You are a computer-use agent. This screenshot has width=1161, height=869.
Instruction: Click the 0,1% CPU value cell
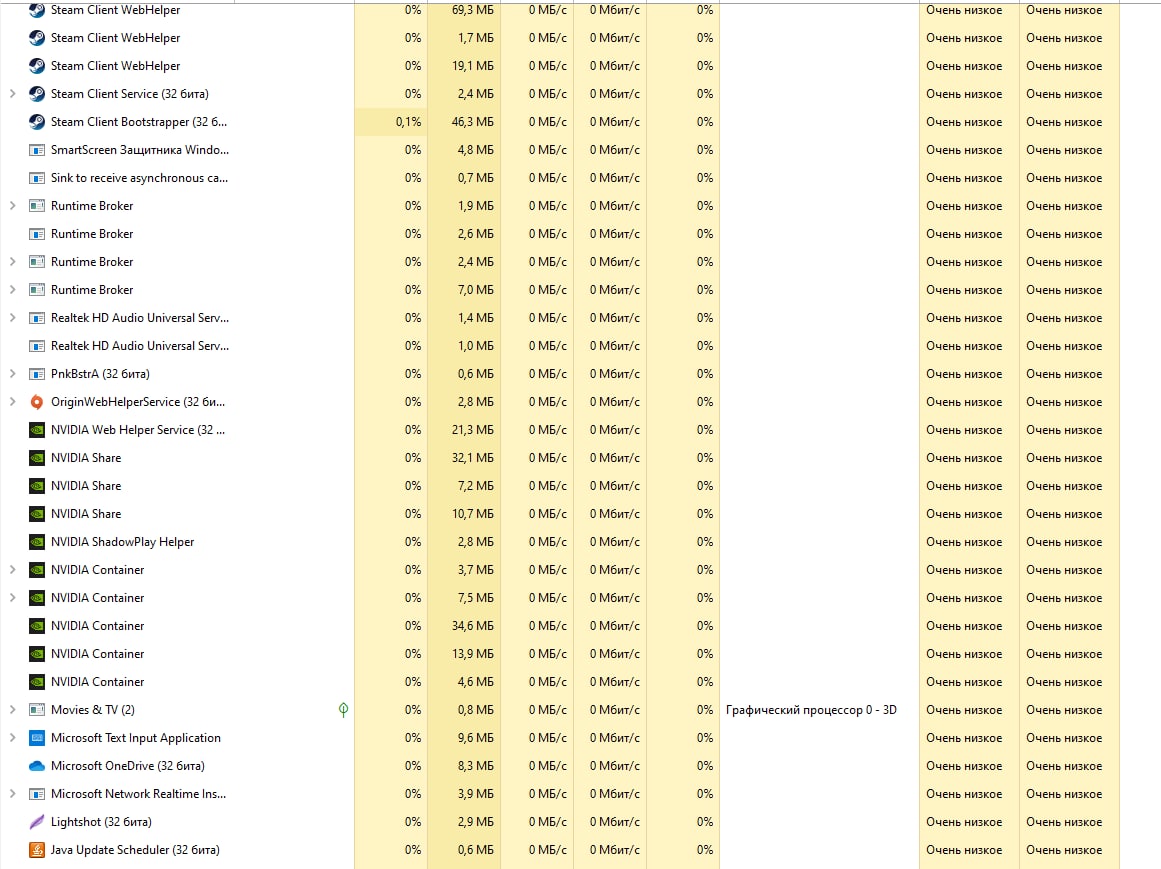click(391, 121)
